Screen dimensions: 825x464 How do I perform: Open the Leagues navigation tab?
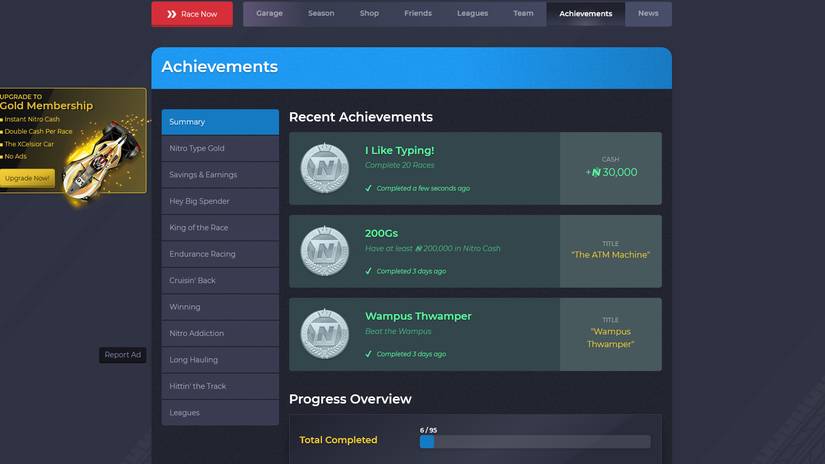472,13
